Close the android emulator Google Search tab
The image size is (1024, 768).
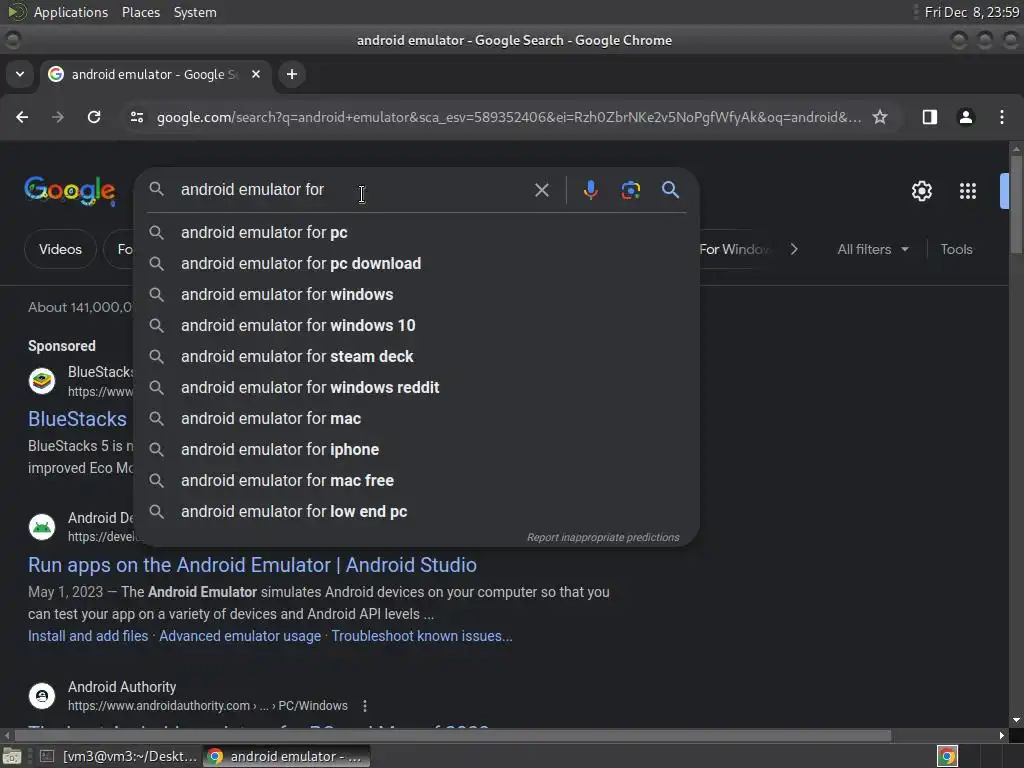coord(256,74)
